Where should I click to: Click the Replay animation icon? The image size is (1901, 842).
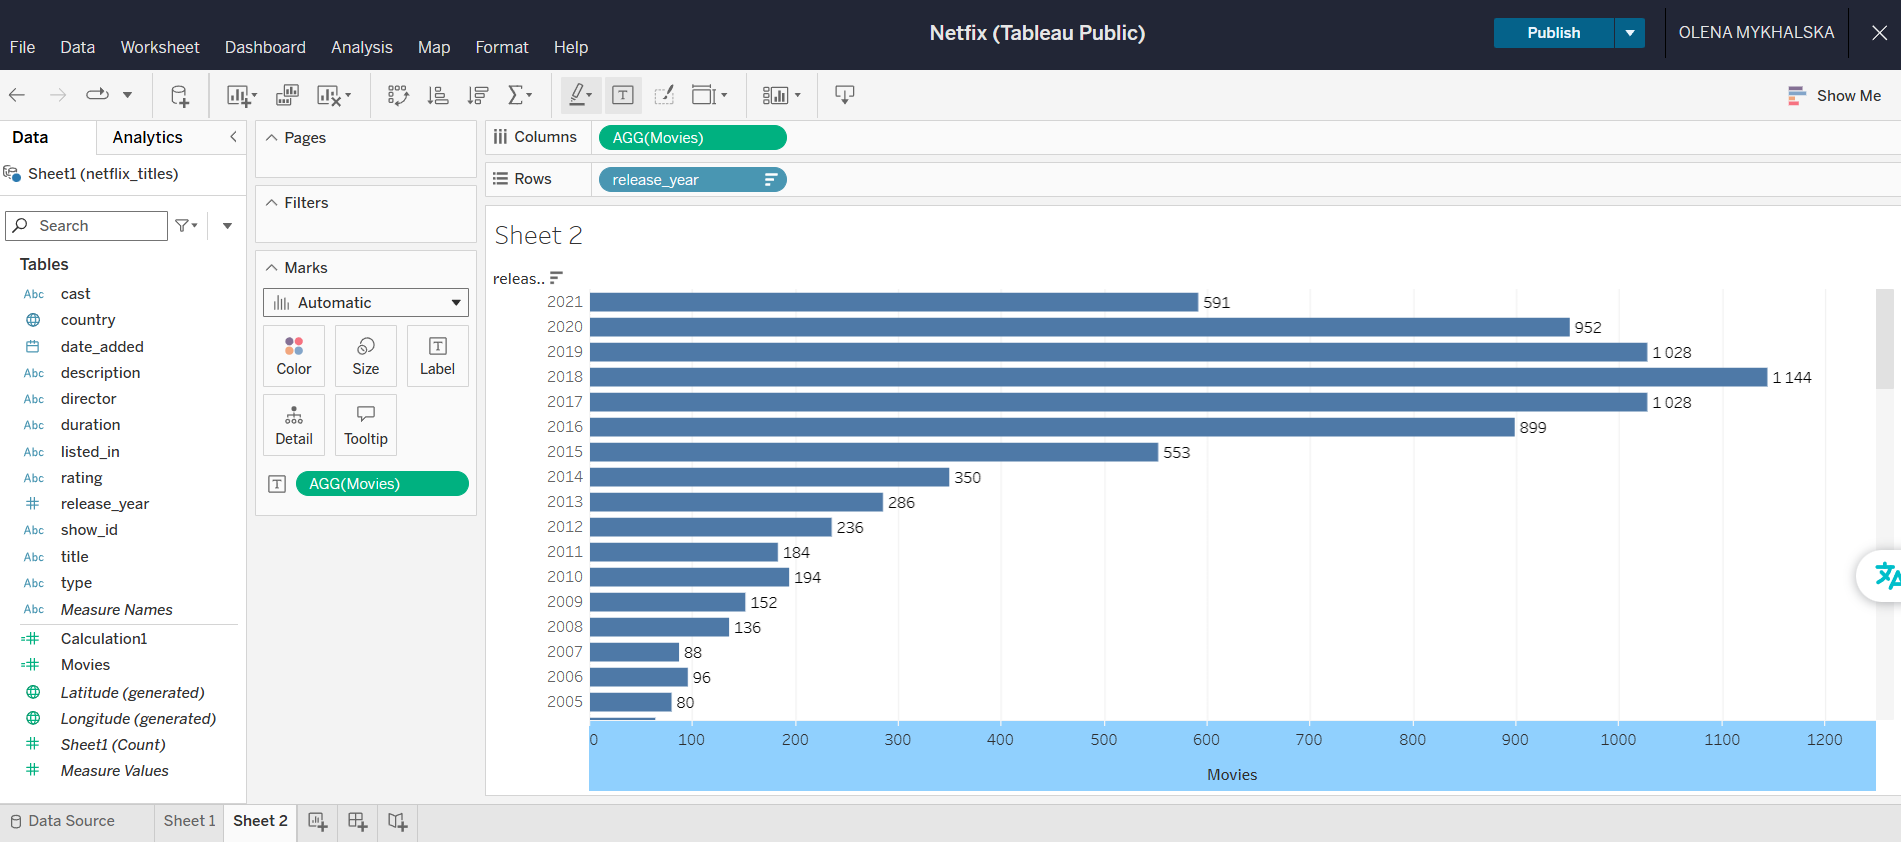[x=97, y=95]
